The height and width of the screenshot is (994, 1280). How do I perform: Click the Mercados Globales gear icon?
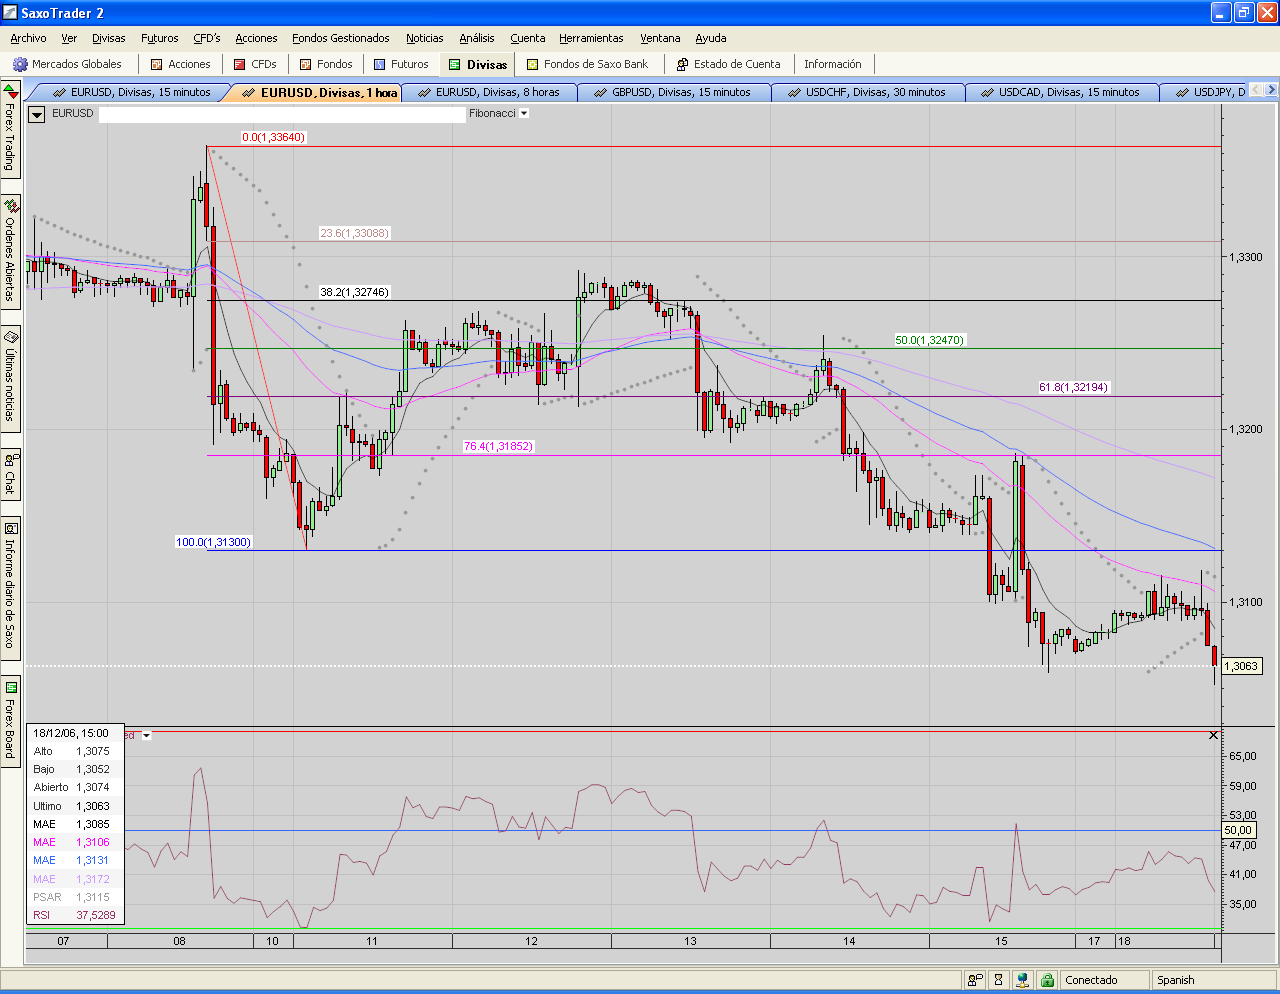20,64
